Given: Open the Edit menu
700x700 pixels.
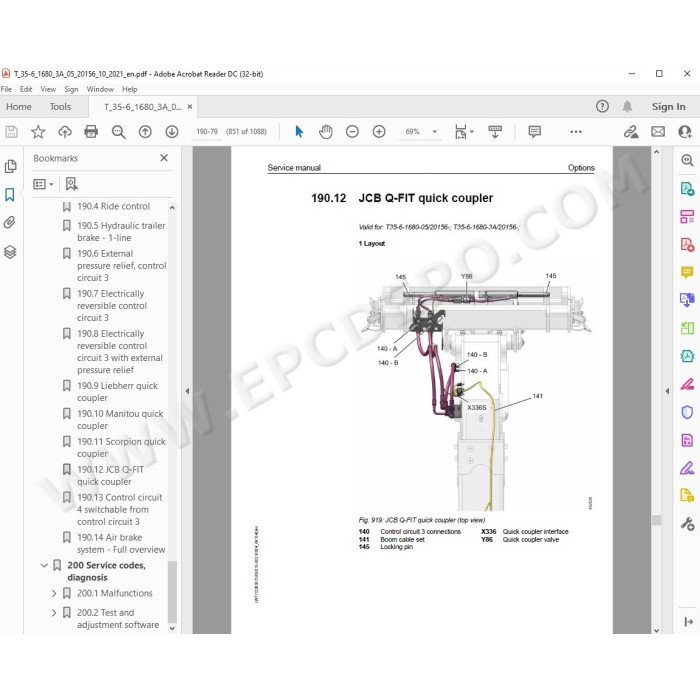Looking at the screenshot, I should click(26, 89).
